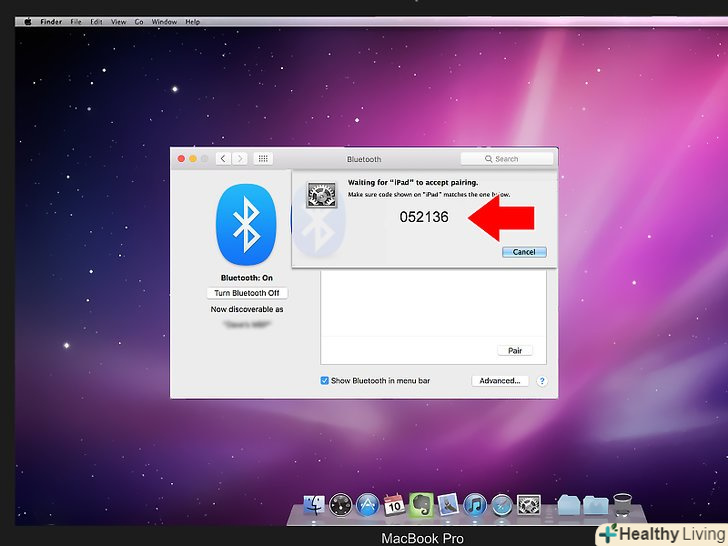
Task: Minimize the Bluetooth window with yellow button
Action: tap(193, 159)
